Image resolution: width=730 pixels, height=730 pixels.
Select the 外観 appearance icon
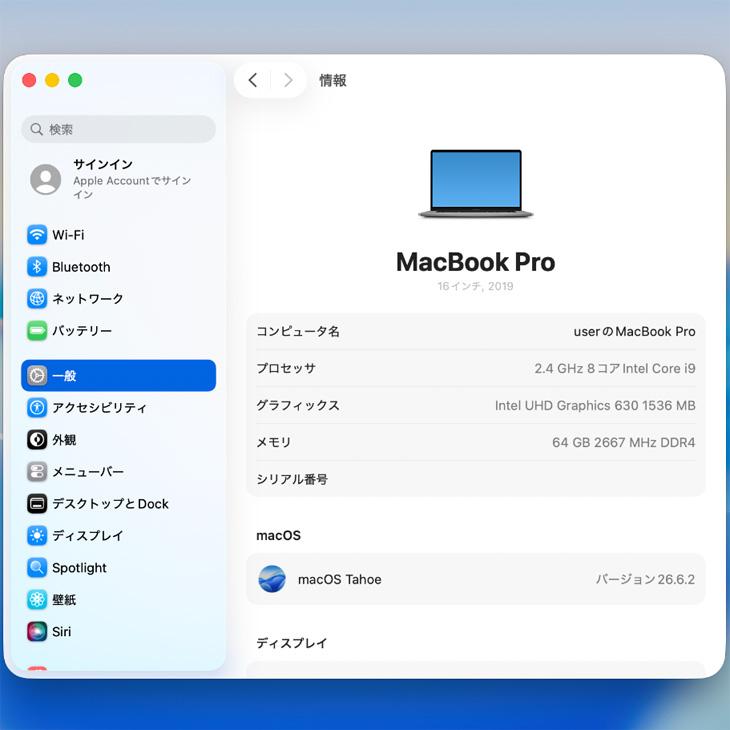[x=37, y=439]
